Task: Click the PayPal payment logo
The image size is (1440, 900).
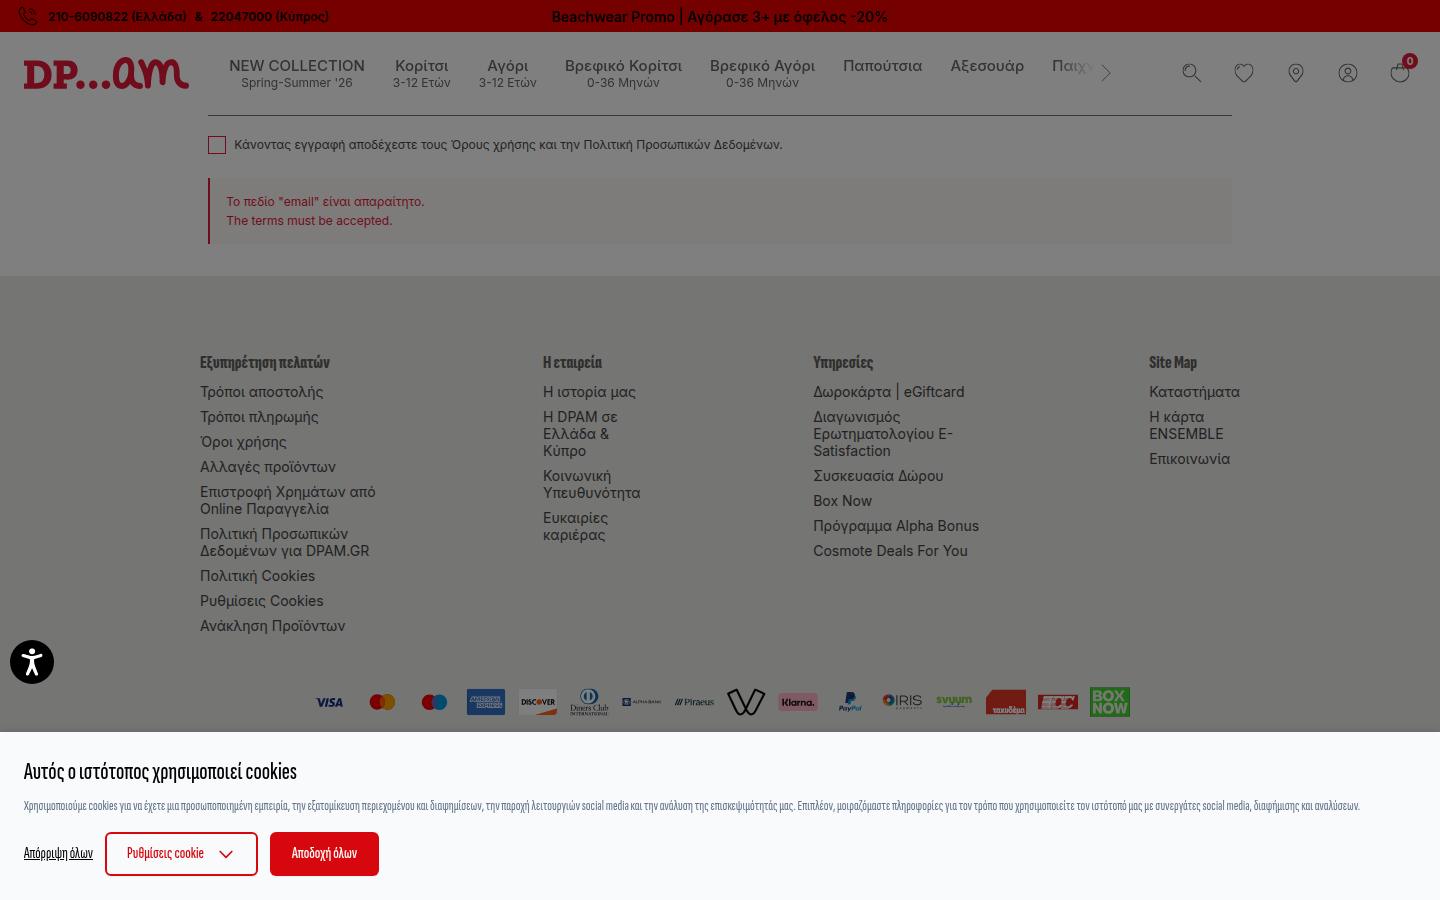Action: point(850,702)
